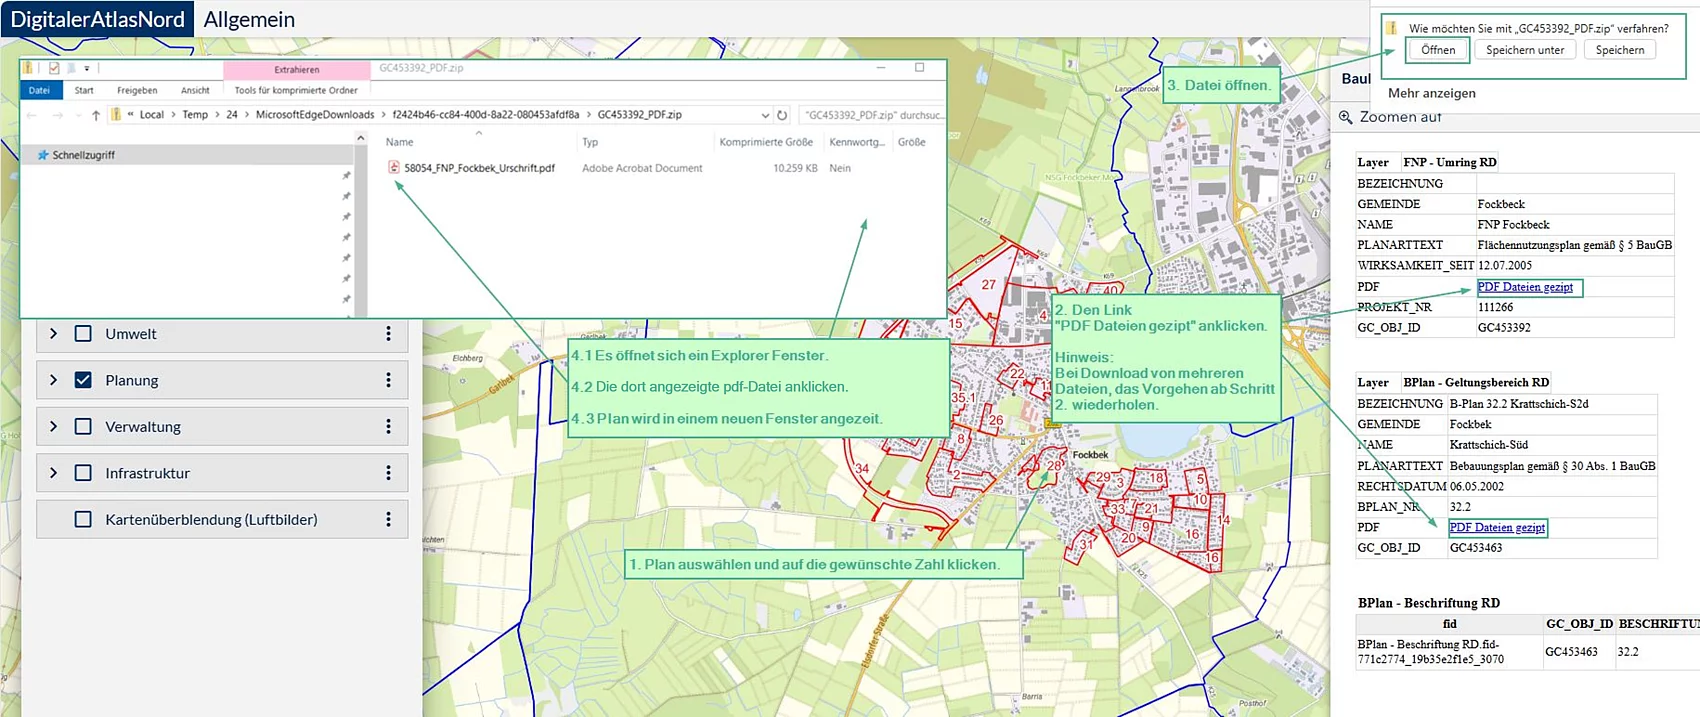The height and width of the screenshot is (717, 1700).
Task: Switch to the Freigeben ribbon tab
Action: coord(137,90)
